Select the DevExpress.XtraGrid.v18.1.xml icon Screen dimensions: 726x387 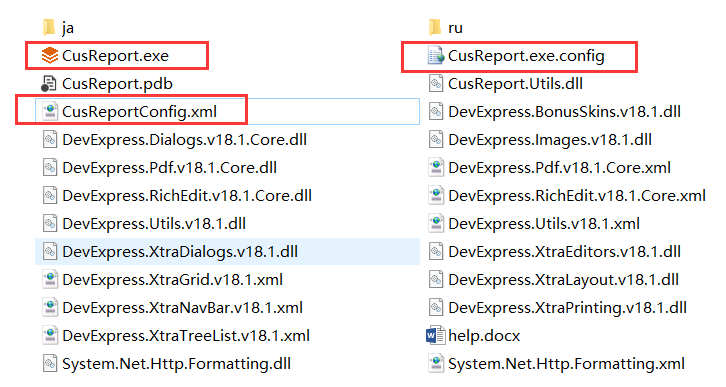pos(50,280)
